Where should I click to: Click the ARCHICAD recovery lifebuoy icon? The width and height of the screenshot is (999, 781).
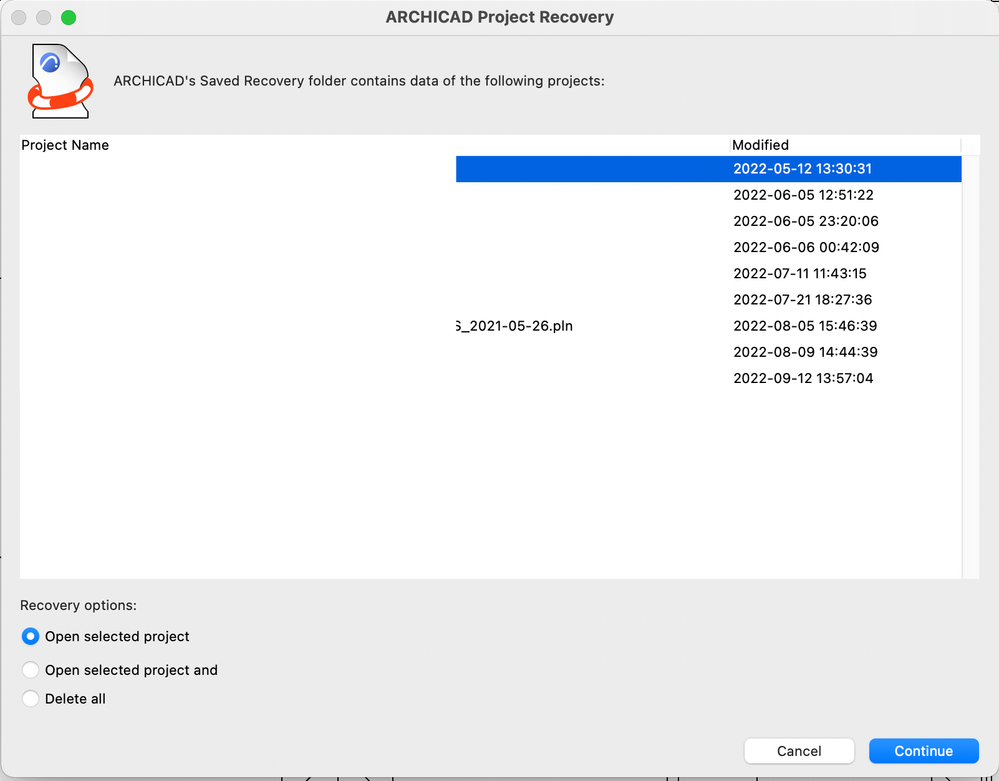coord(61,81)
